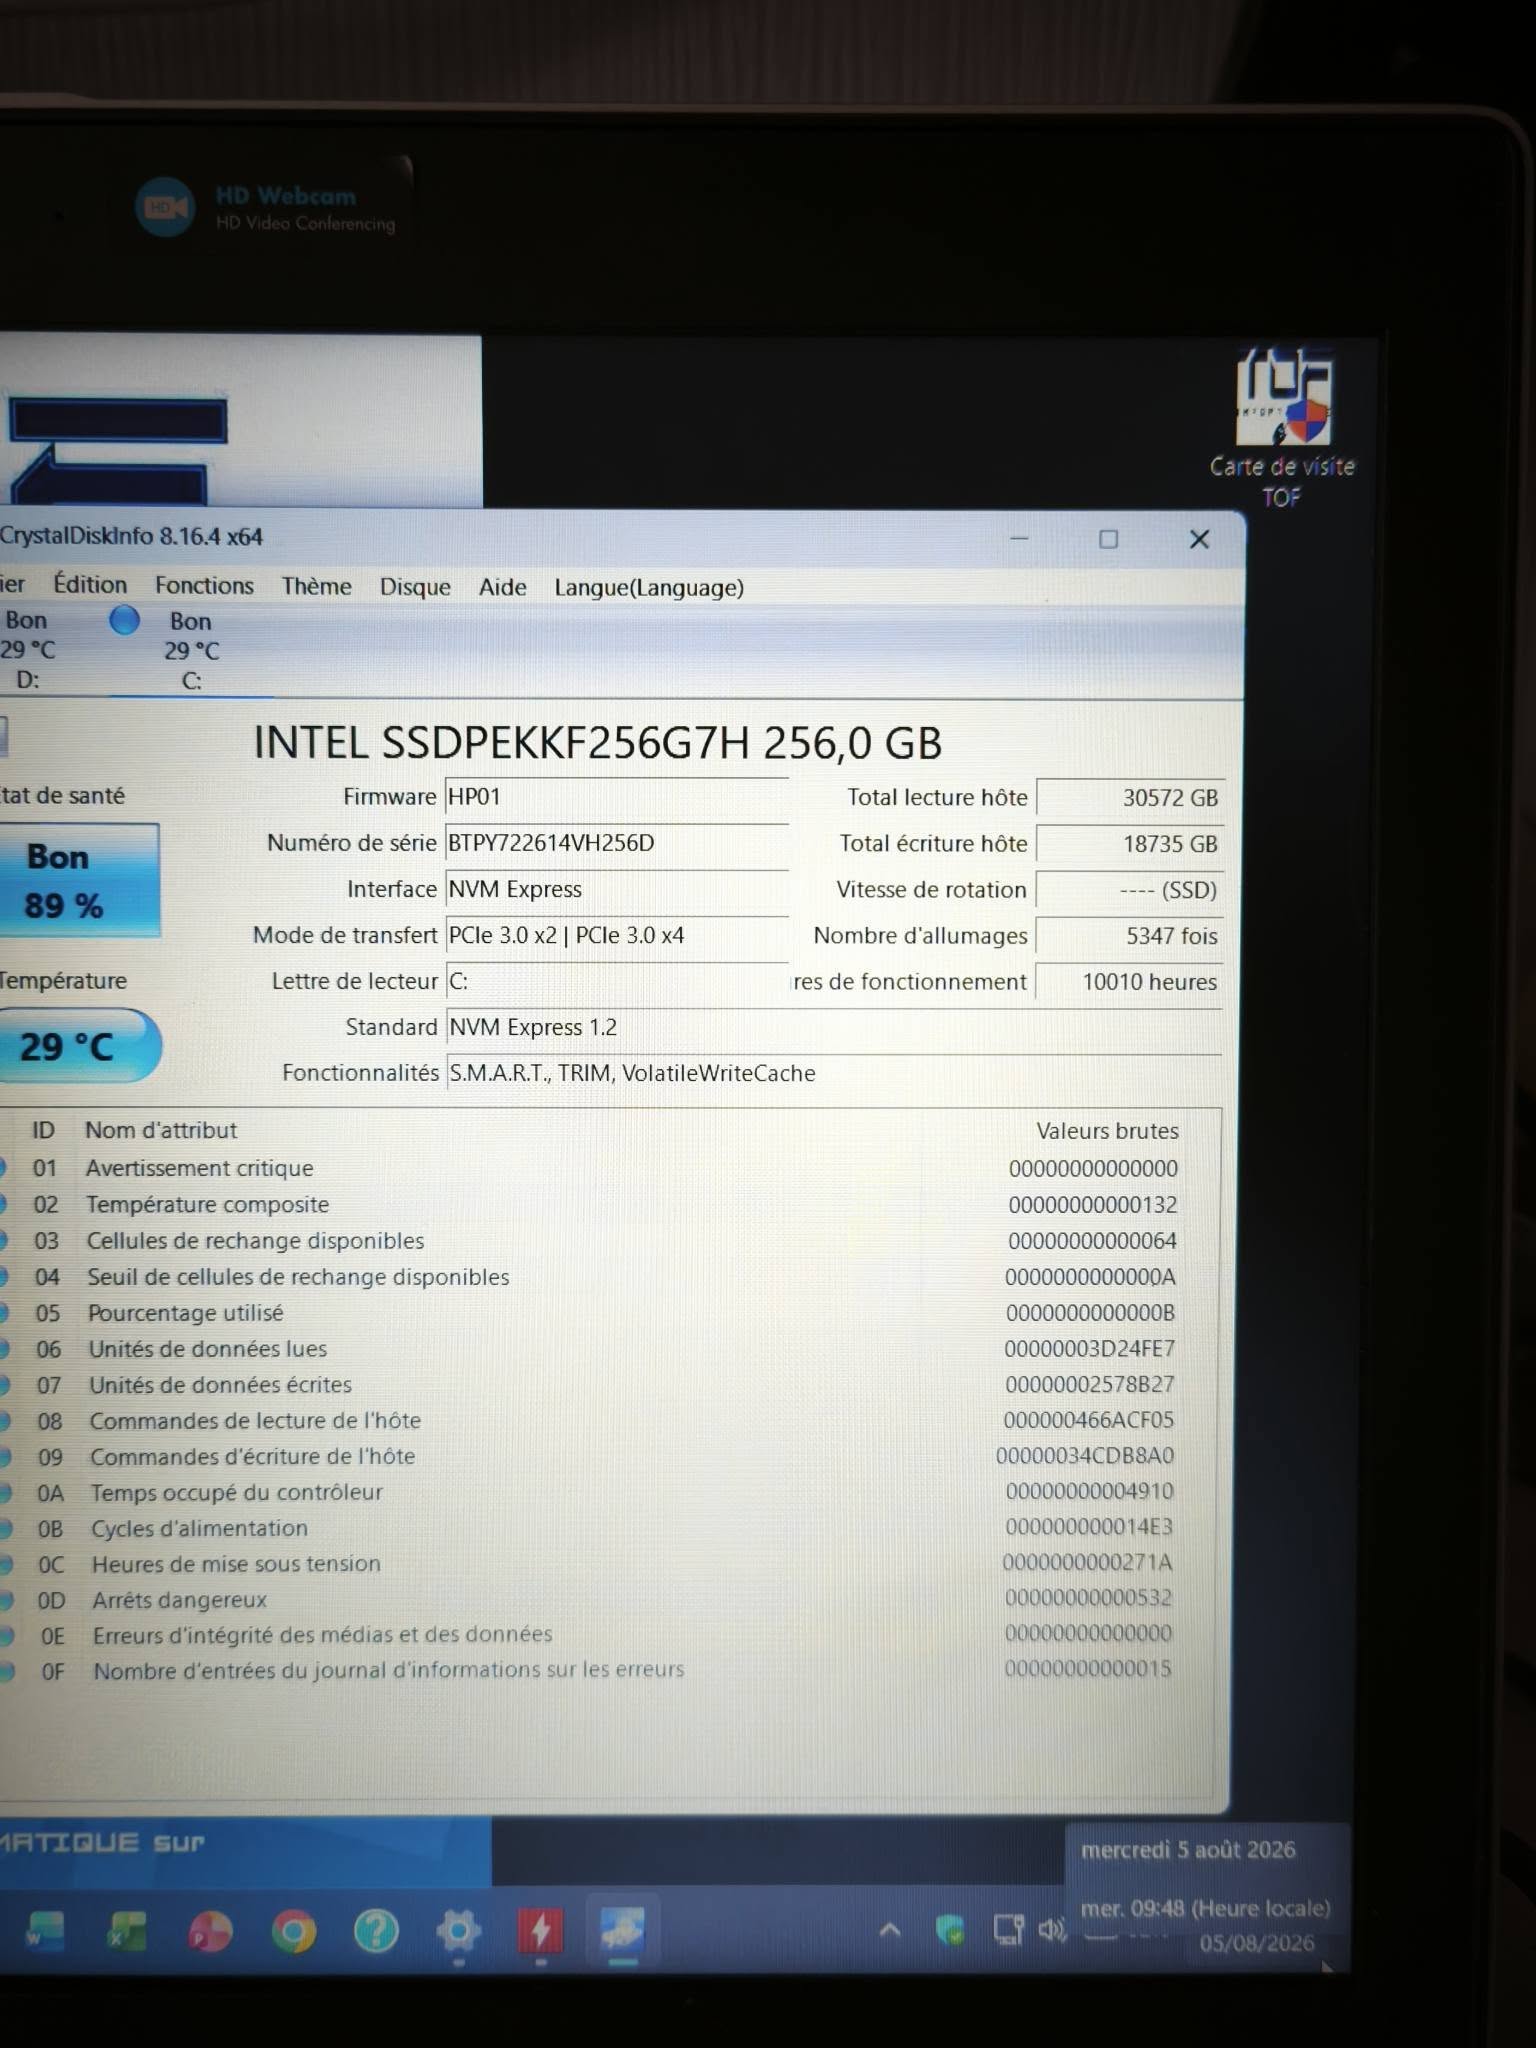The width and height of the screenshot is (1536, 2048).
Task: Click the Bon 89 % health status button
Action: pos(79,881)
